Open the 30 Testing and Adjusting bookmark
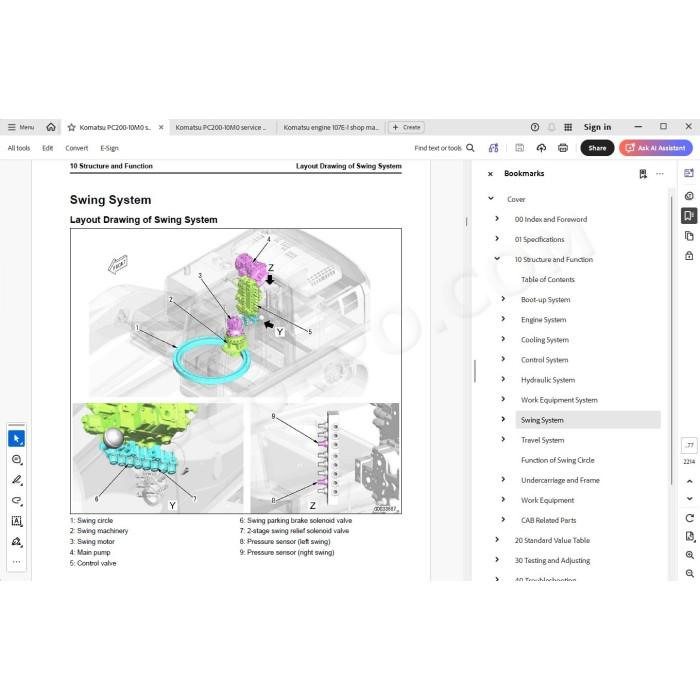Image resolution: width=700 pixels, height=700 pixels. point(552,560)
